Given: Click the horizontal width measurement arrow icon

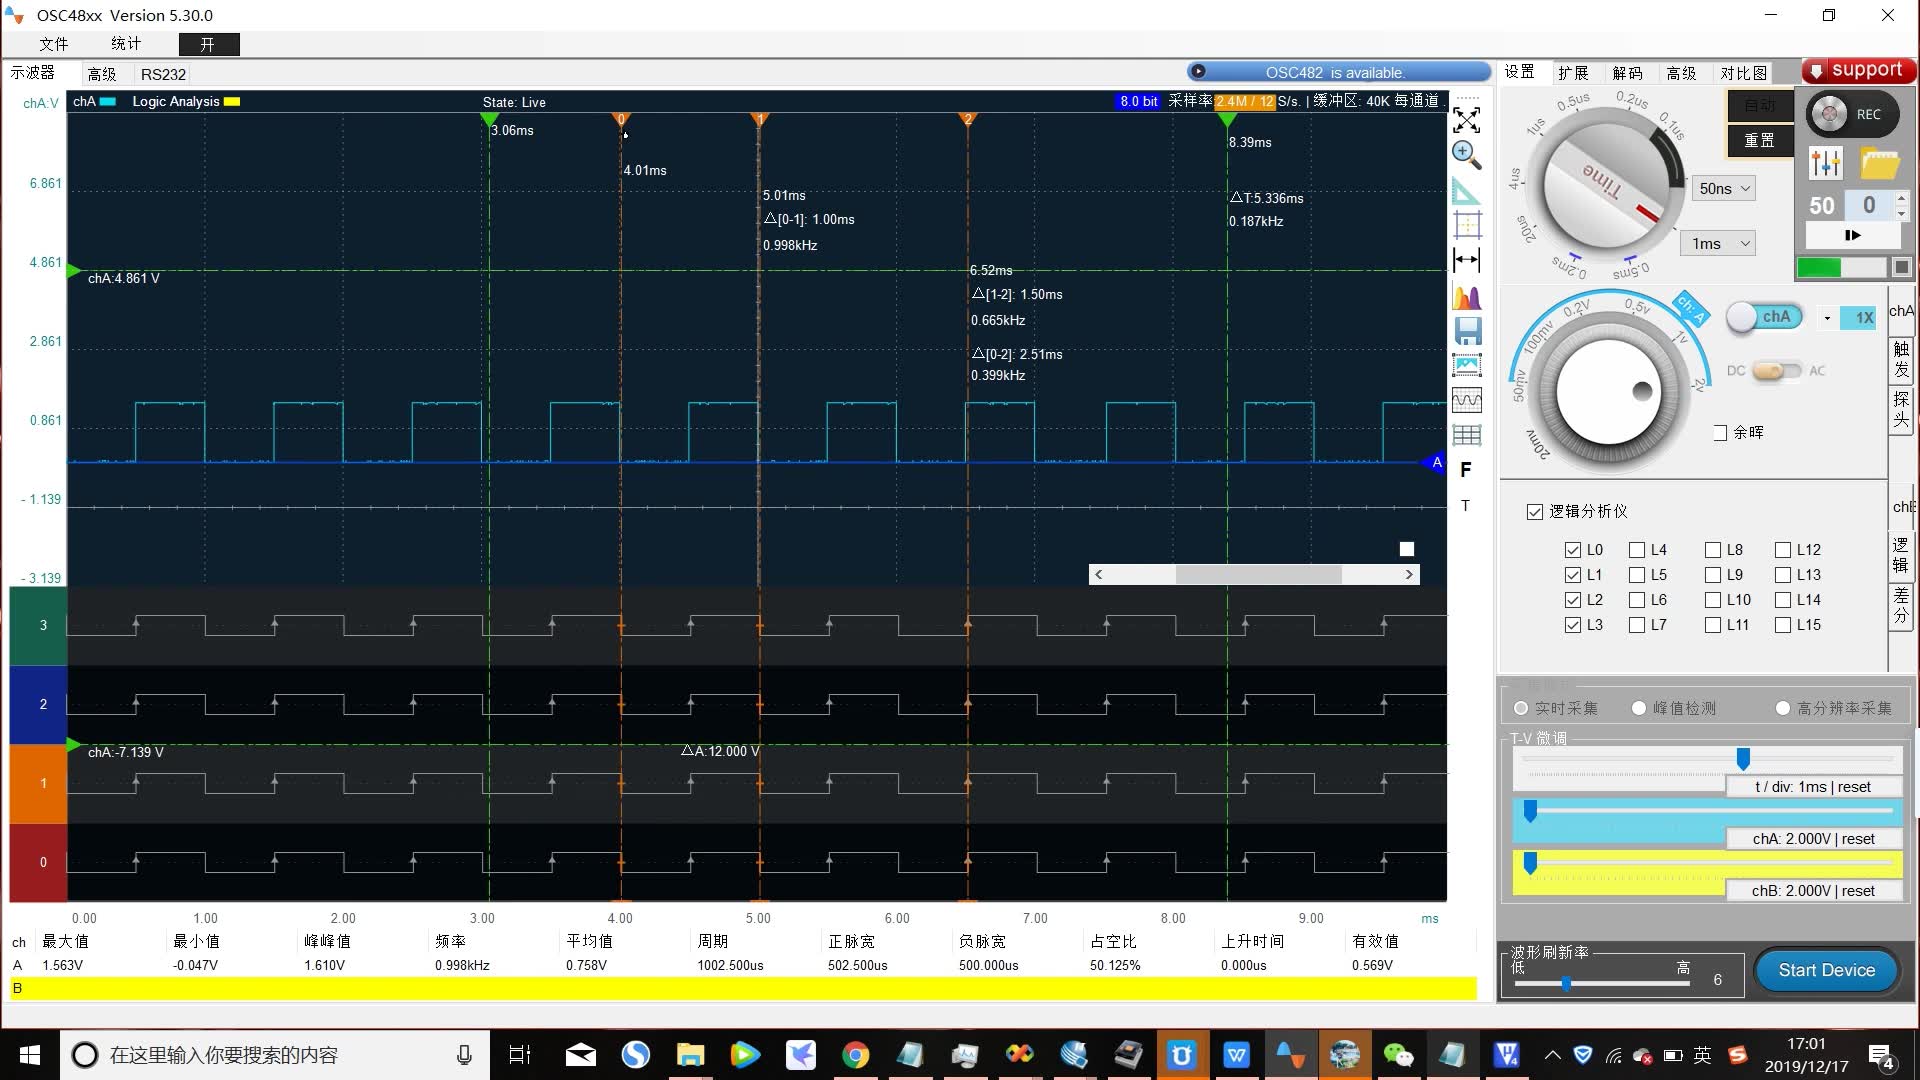Looking at the screenshot, I should (1466, 260).
